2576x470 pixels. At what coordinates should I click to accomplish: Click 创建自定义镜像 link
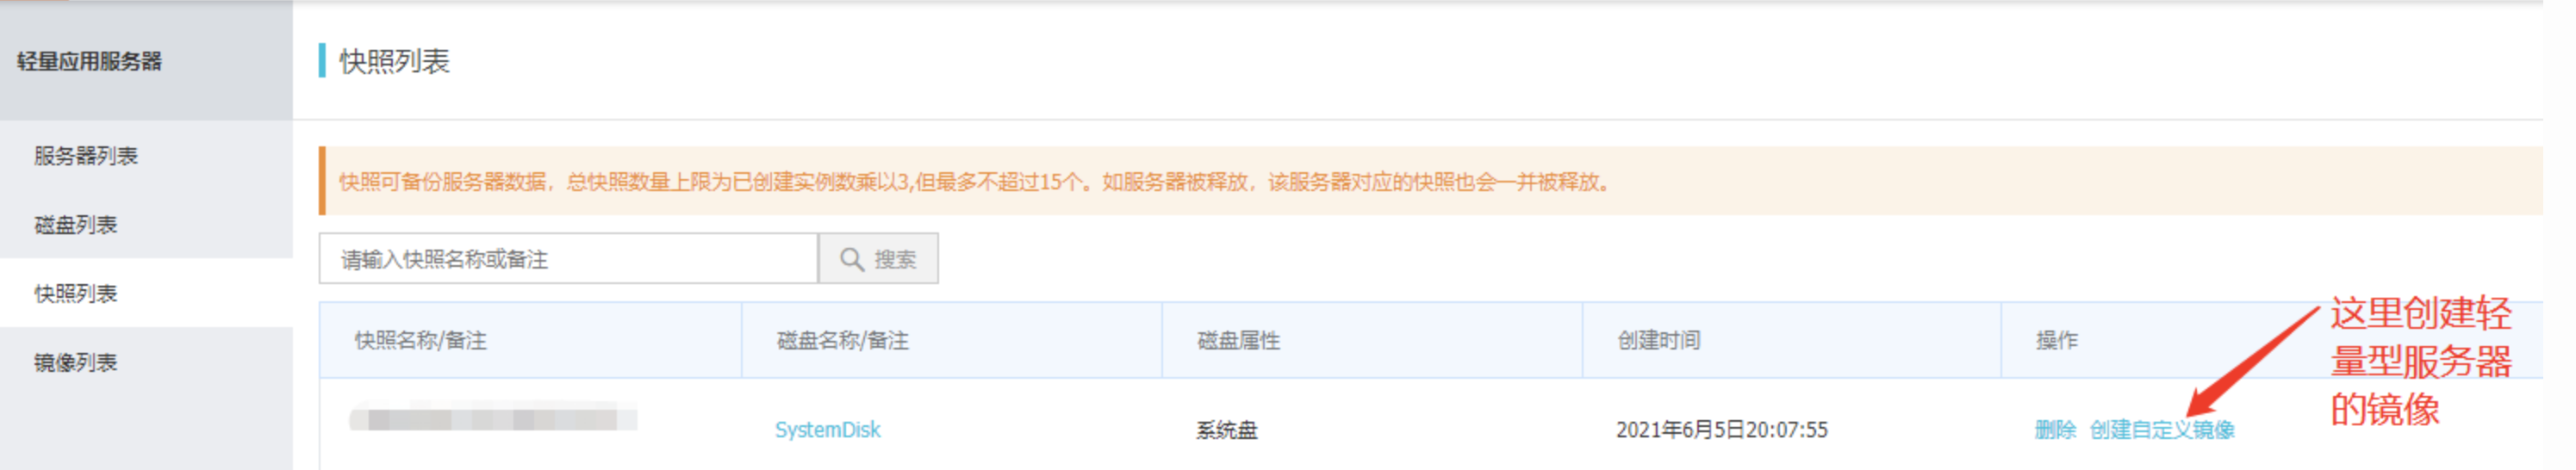click(x=2161, y=430)
